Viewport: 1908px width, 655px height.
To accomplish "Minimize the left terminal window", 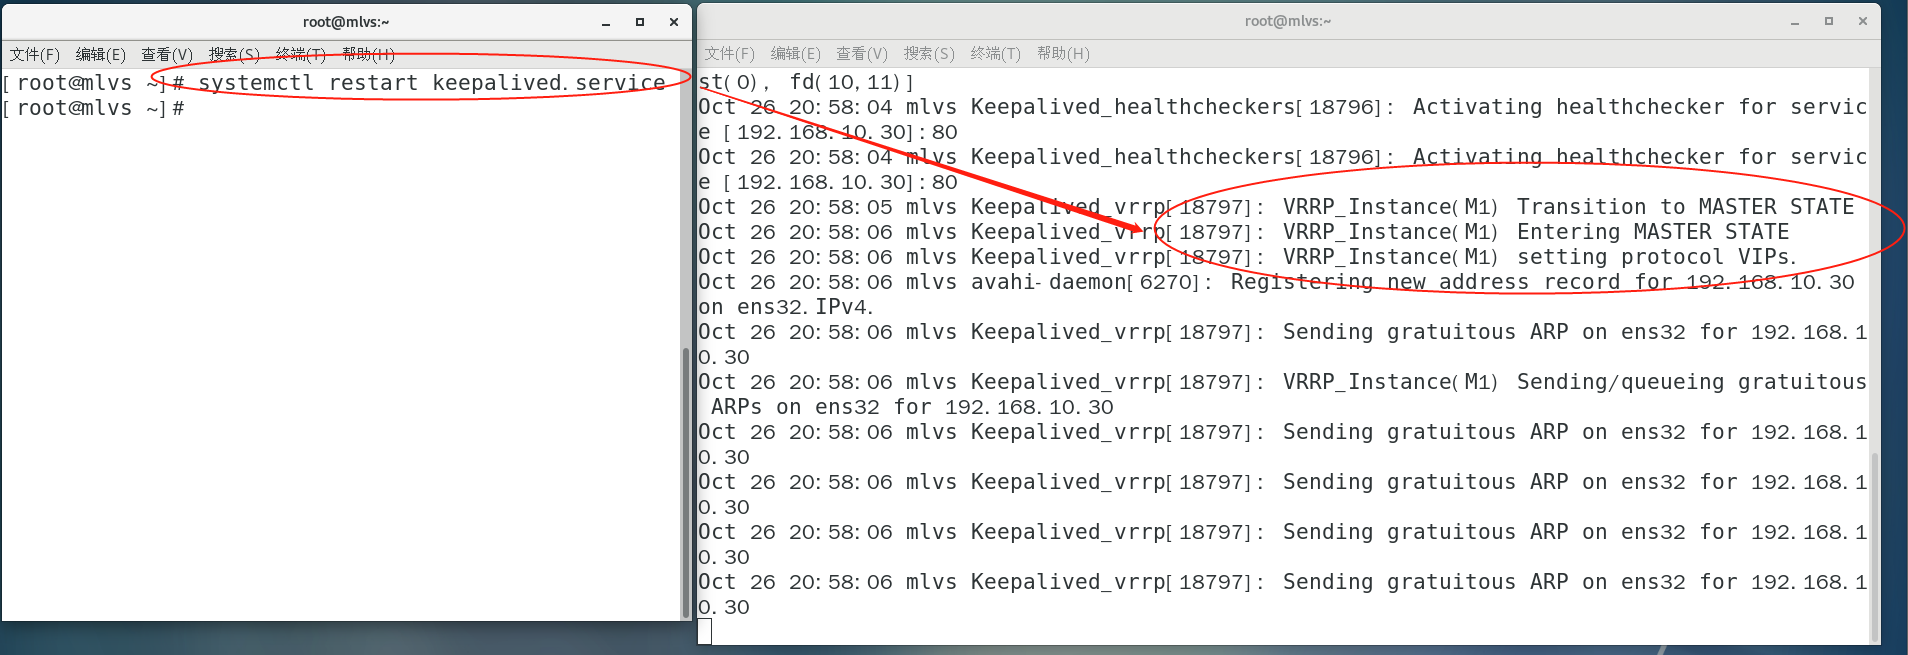I will click(x=606, y=22).
